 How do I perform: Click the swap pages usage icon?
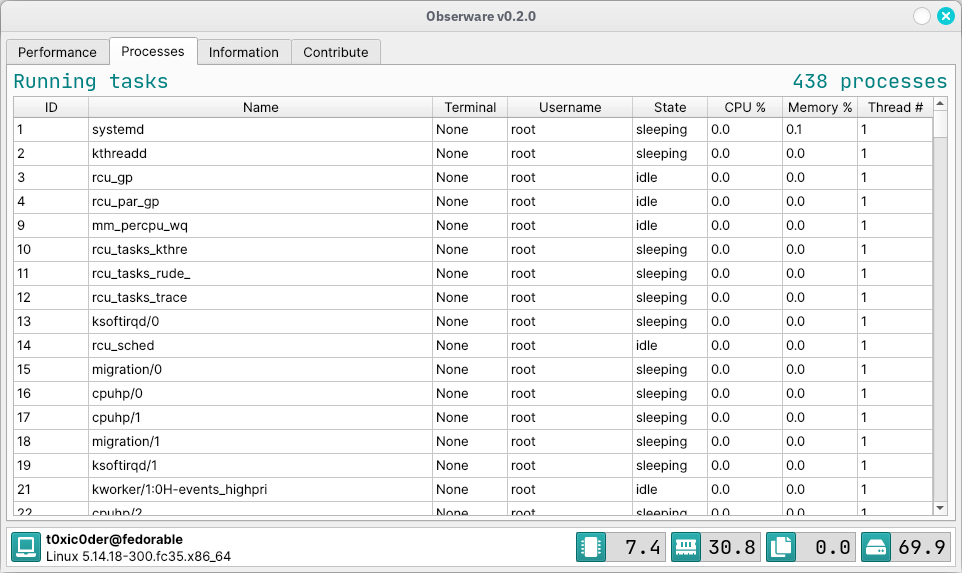coord(781,547)
